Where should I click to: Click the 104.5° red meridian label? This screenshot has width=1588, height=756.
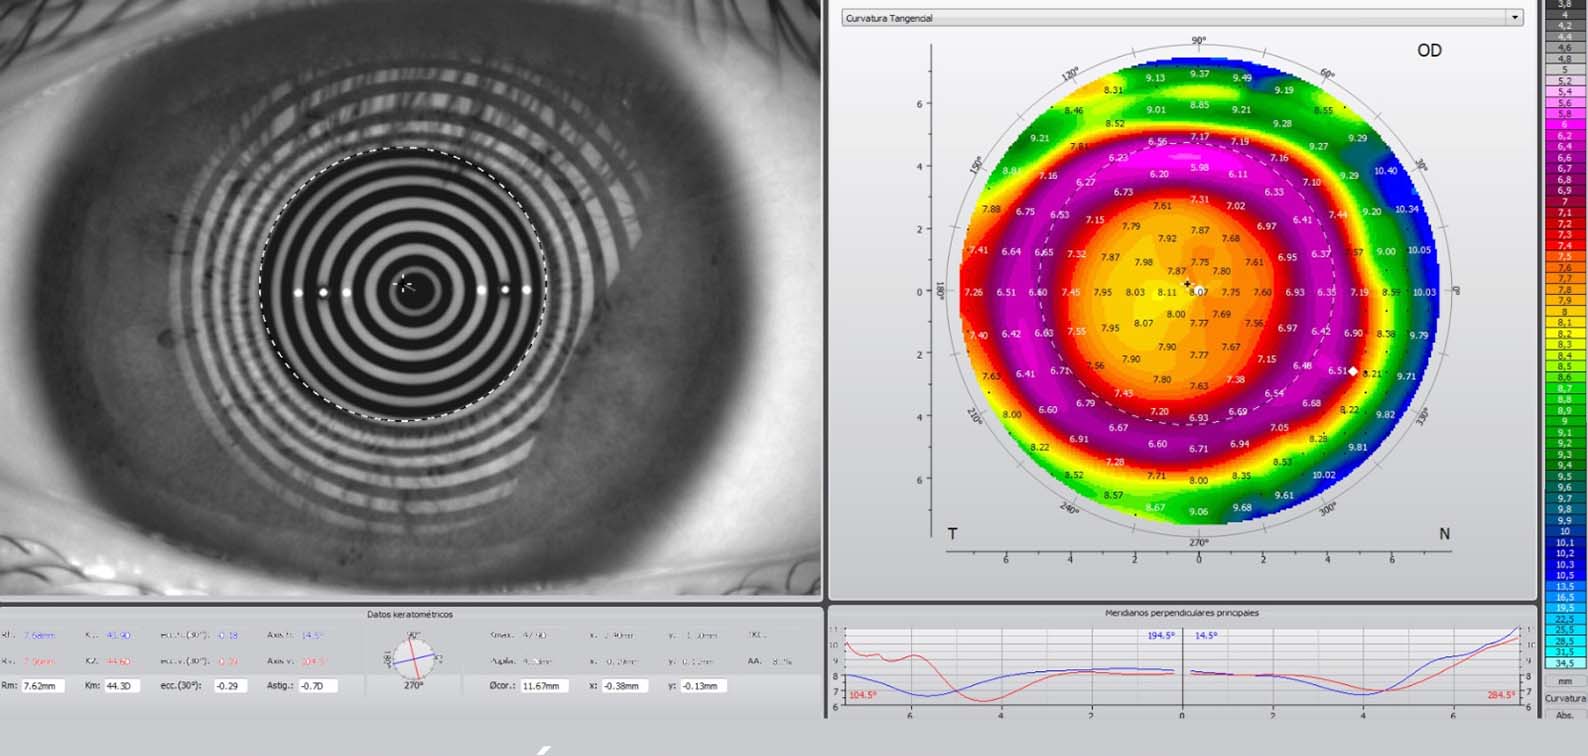tap(862, 695)
